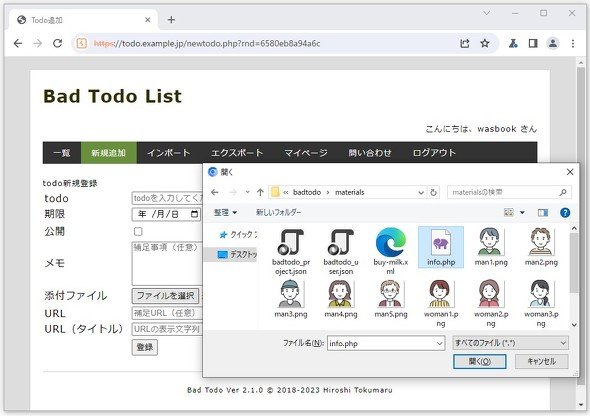Open the インポート menu tab

tap(169, 153)
